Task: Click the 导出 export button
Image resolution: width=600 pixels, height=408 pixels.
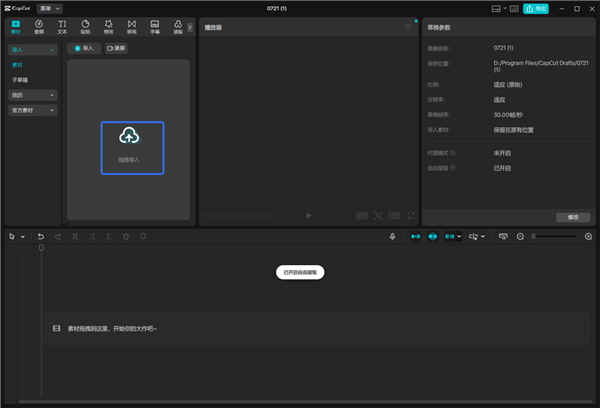Action: point(536,8)
